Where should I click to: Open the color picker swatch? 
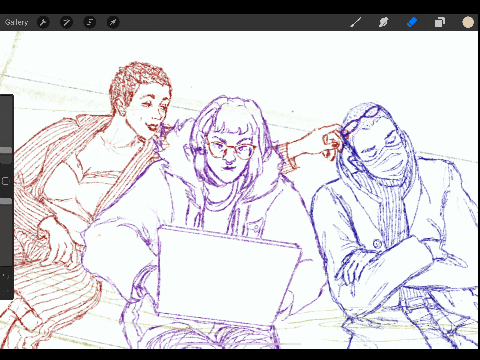click(468, 22)
